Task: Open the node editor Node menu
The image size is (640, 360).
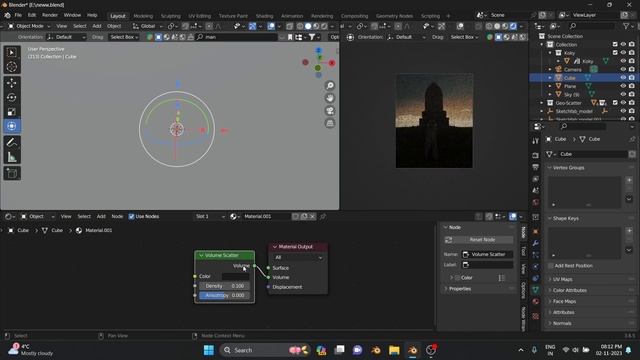Action: [x=117, y=216]
